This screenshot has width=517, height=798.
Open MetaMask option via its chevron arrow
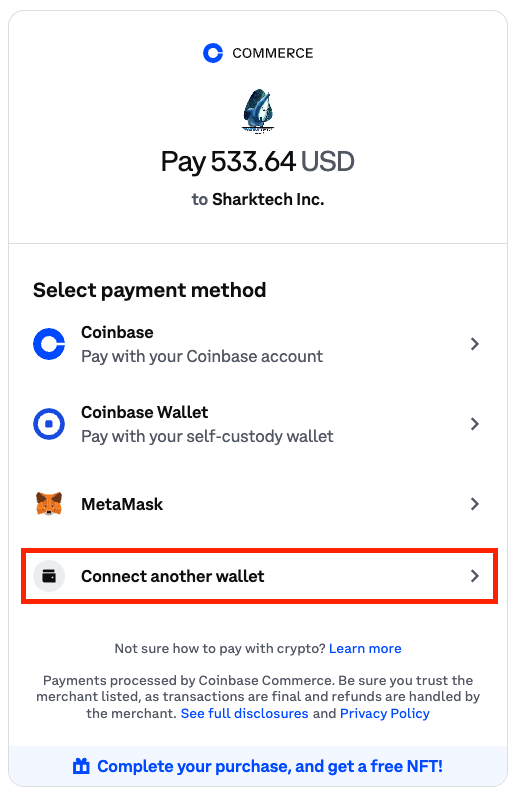tap(475, 504)
